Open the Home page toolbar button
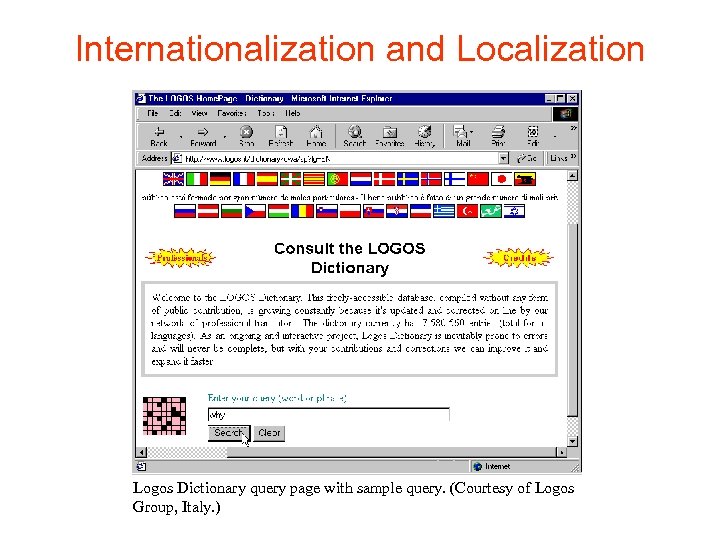The image size is (720, 540). pyautogui.click(x=316, y=136)
